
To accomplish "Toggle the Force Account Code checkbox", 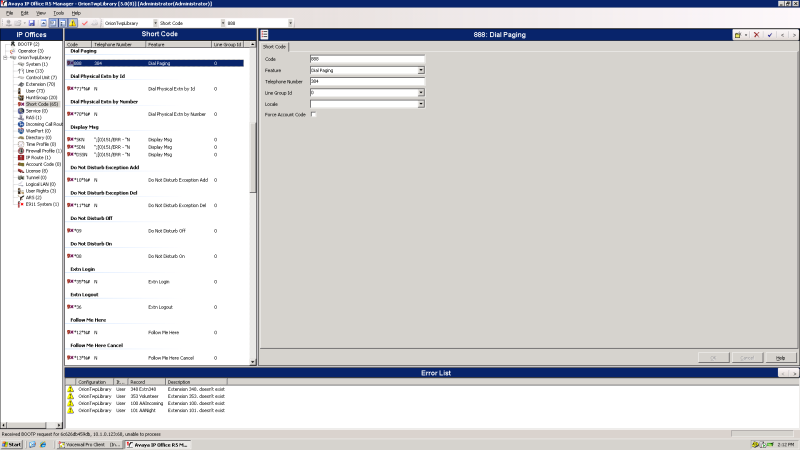I will tap(313, 115).
